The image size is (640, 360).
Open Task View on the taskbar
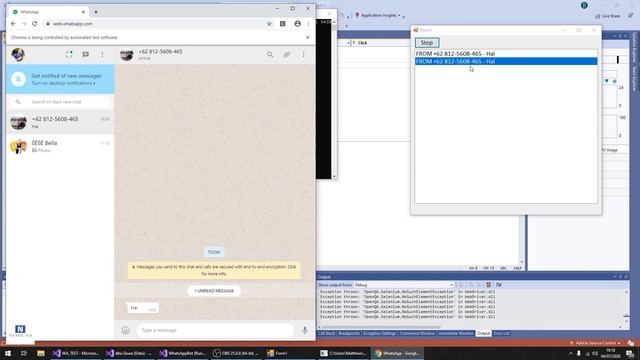pos(24,353)
